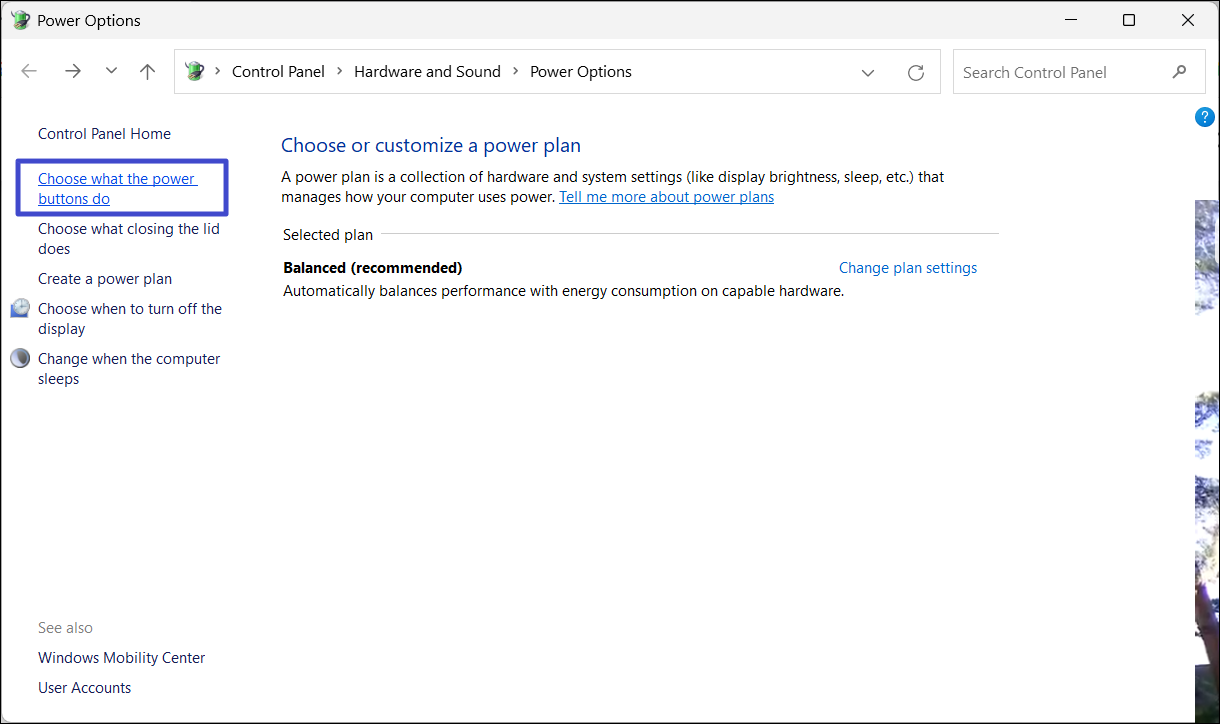Open help via blue question mark icon
Image resolution: width=1220 pixels, height=724 pixels.
tap(1205, 117)
